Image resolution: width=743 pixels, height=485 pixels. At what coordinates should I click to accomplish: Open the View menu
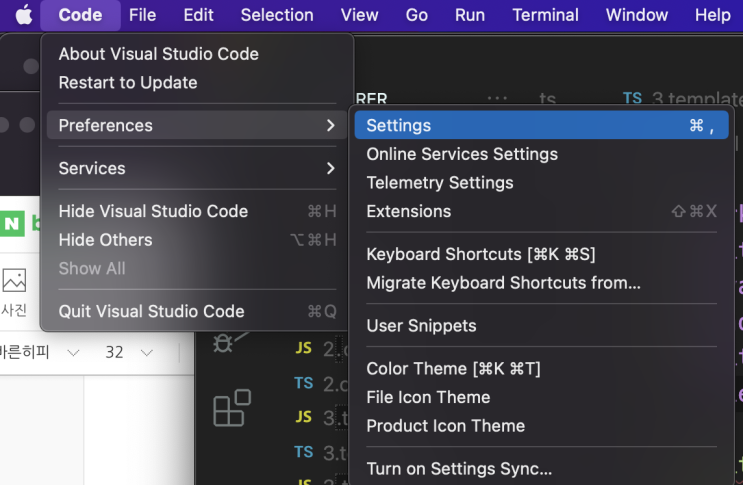pos(359,15)
